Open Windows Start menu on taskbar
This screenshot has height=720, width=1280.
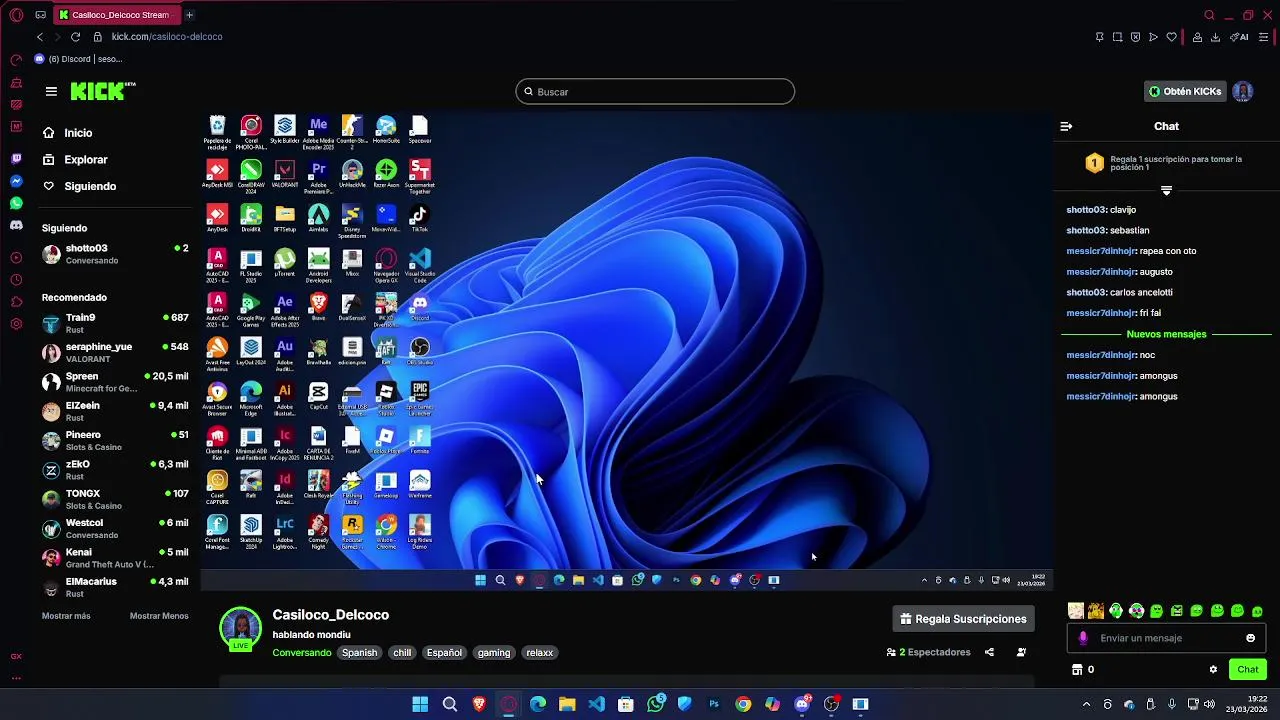(420, 704)
